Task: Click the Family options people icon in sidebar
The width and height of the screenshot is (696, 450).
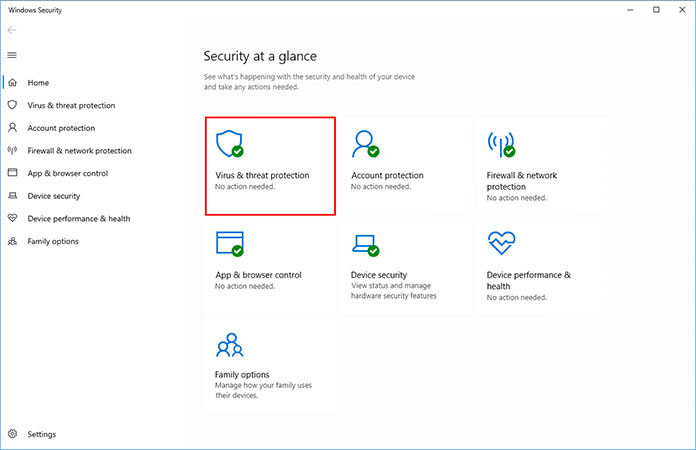Action: pos(12,241)
